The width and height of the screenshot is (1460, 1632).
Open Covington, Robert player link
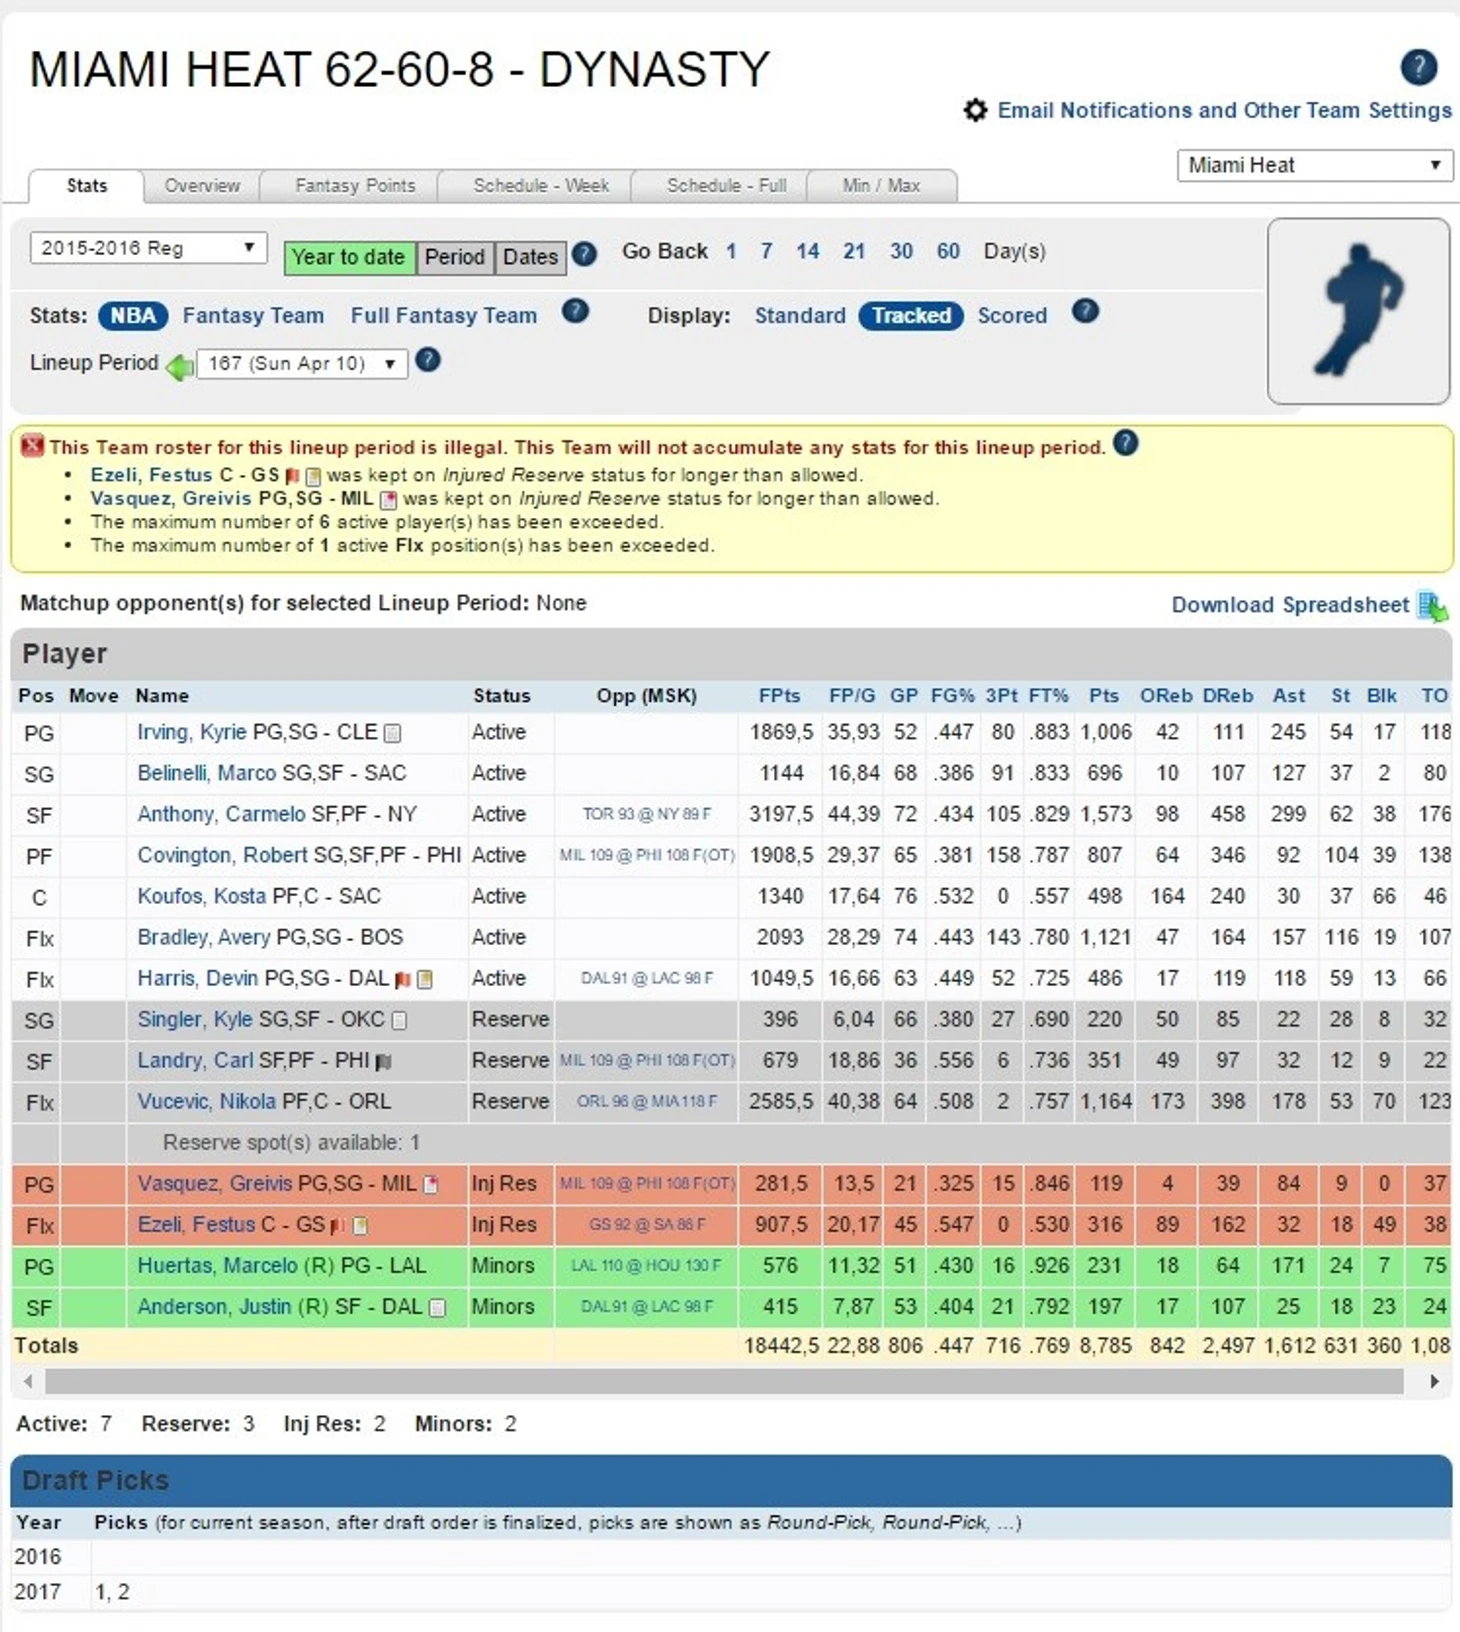pos(222,855)
